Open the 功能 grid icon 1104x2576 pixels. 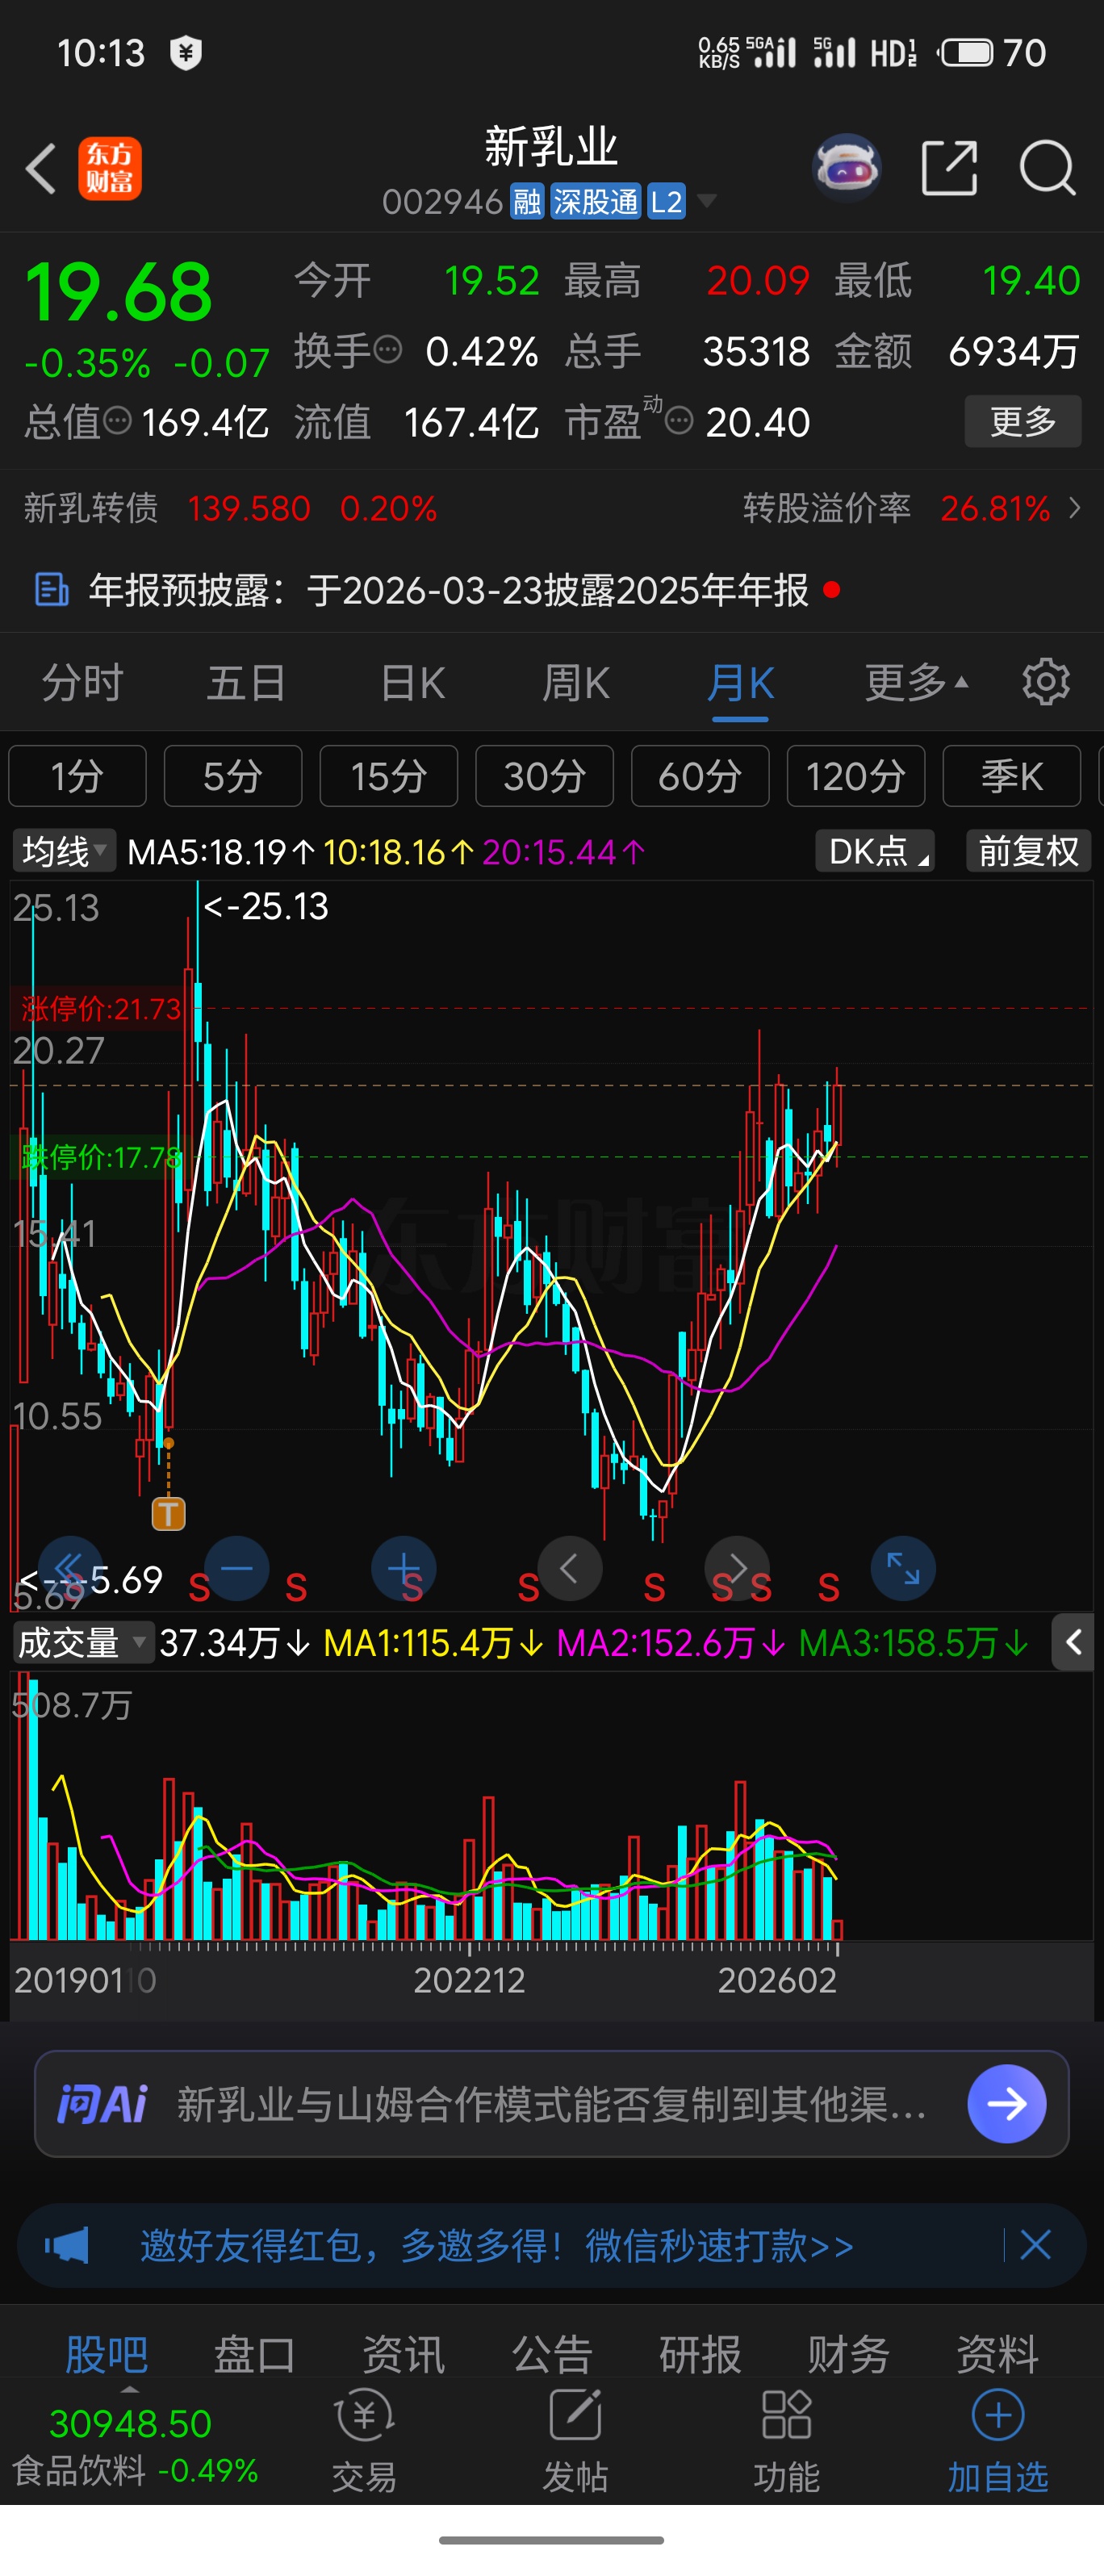point(786,2415)
